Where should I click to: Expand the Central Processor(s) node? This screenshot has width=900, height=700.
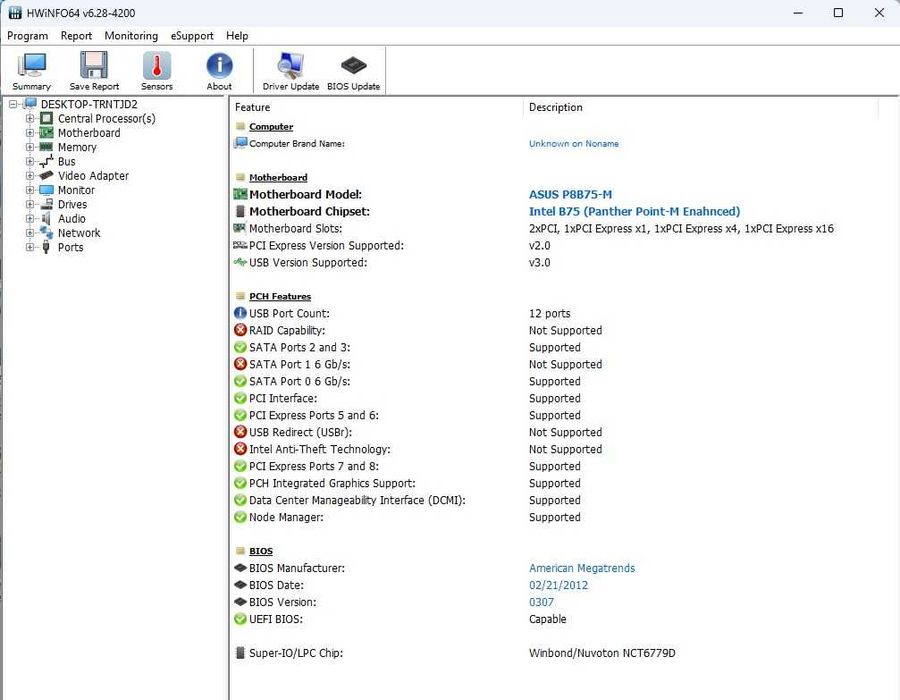coord(30,119)
